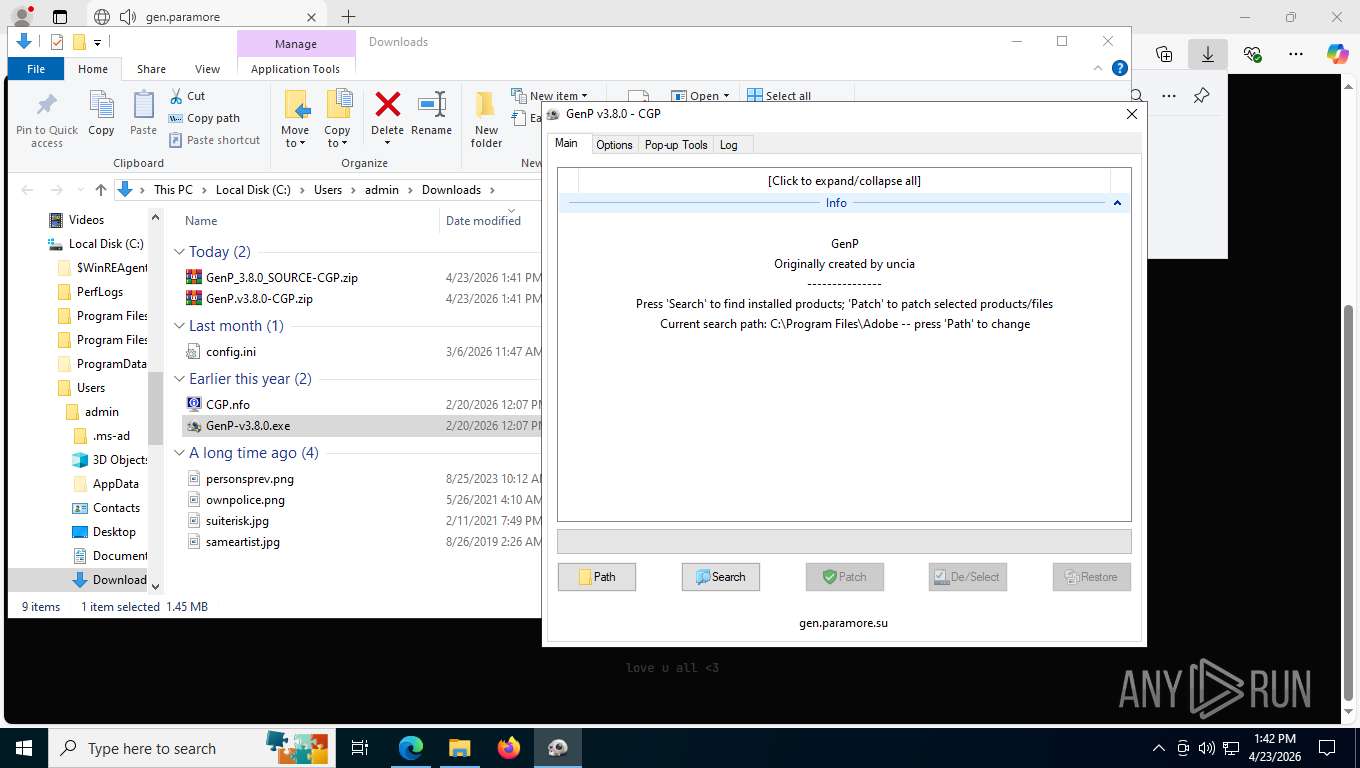Open the Log tab in GenP
The image size is (1360, 768).
(729, 145)
